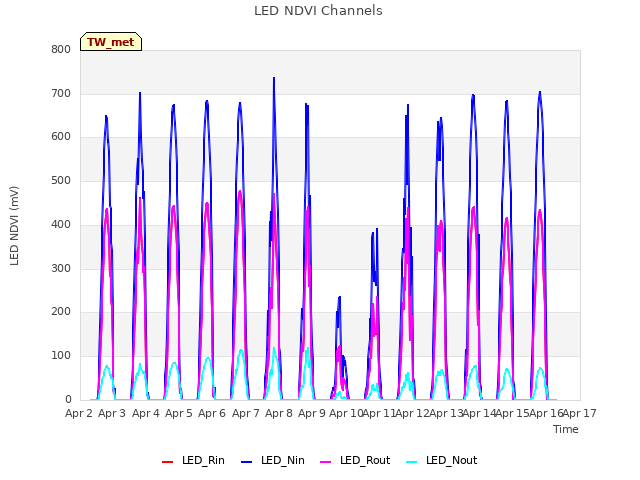Viewport: 640px width, 480px height.
Task: Click the Apr 17 x-axis tick label
Action: click(580, 413)
